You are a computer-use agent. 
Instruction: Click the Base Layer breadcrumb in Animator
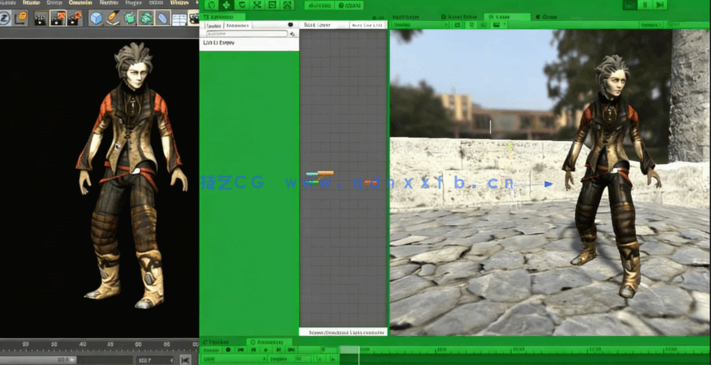(x=317, y=25)
